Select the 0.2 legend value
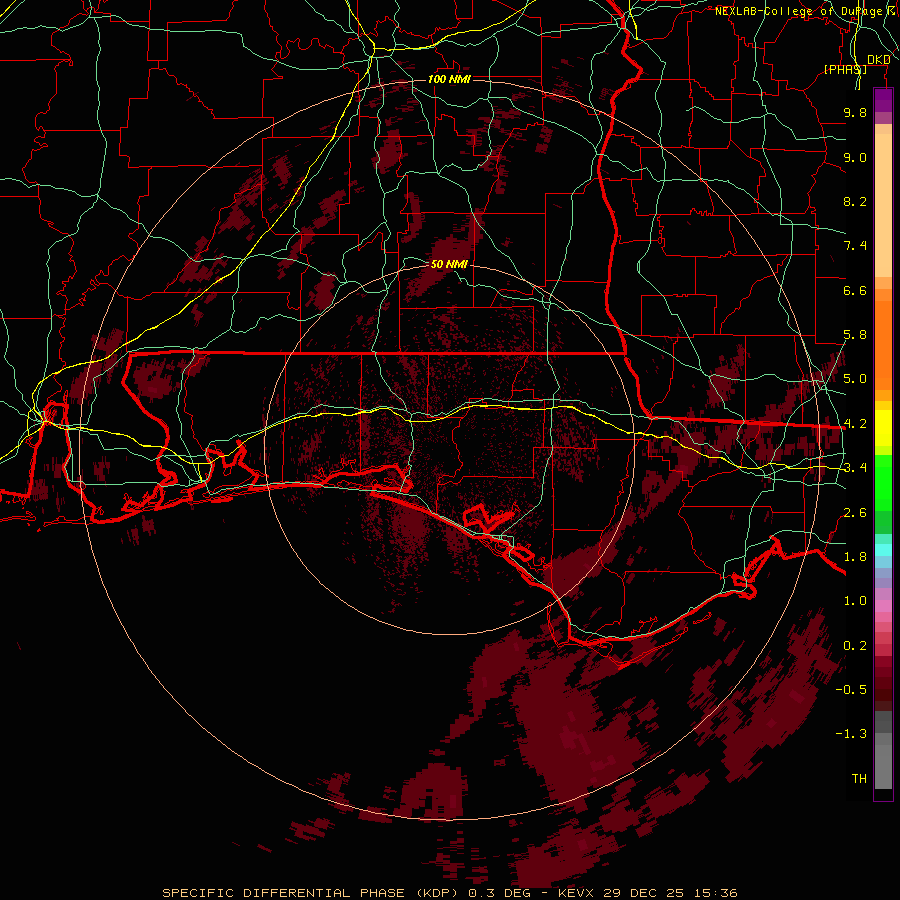 coord(855,646)
